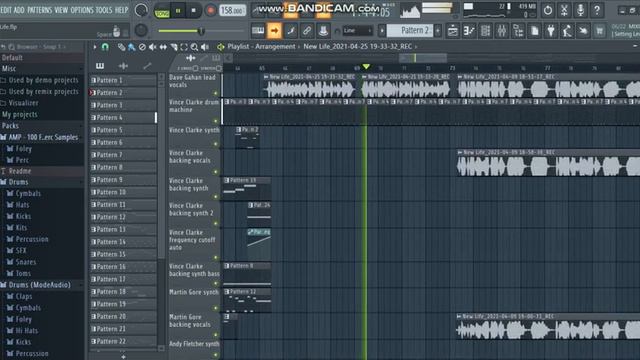Select the playlist Select tool

click(x=184, y=47)
